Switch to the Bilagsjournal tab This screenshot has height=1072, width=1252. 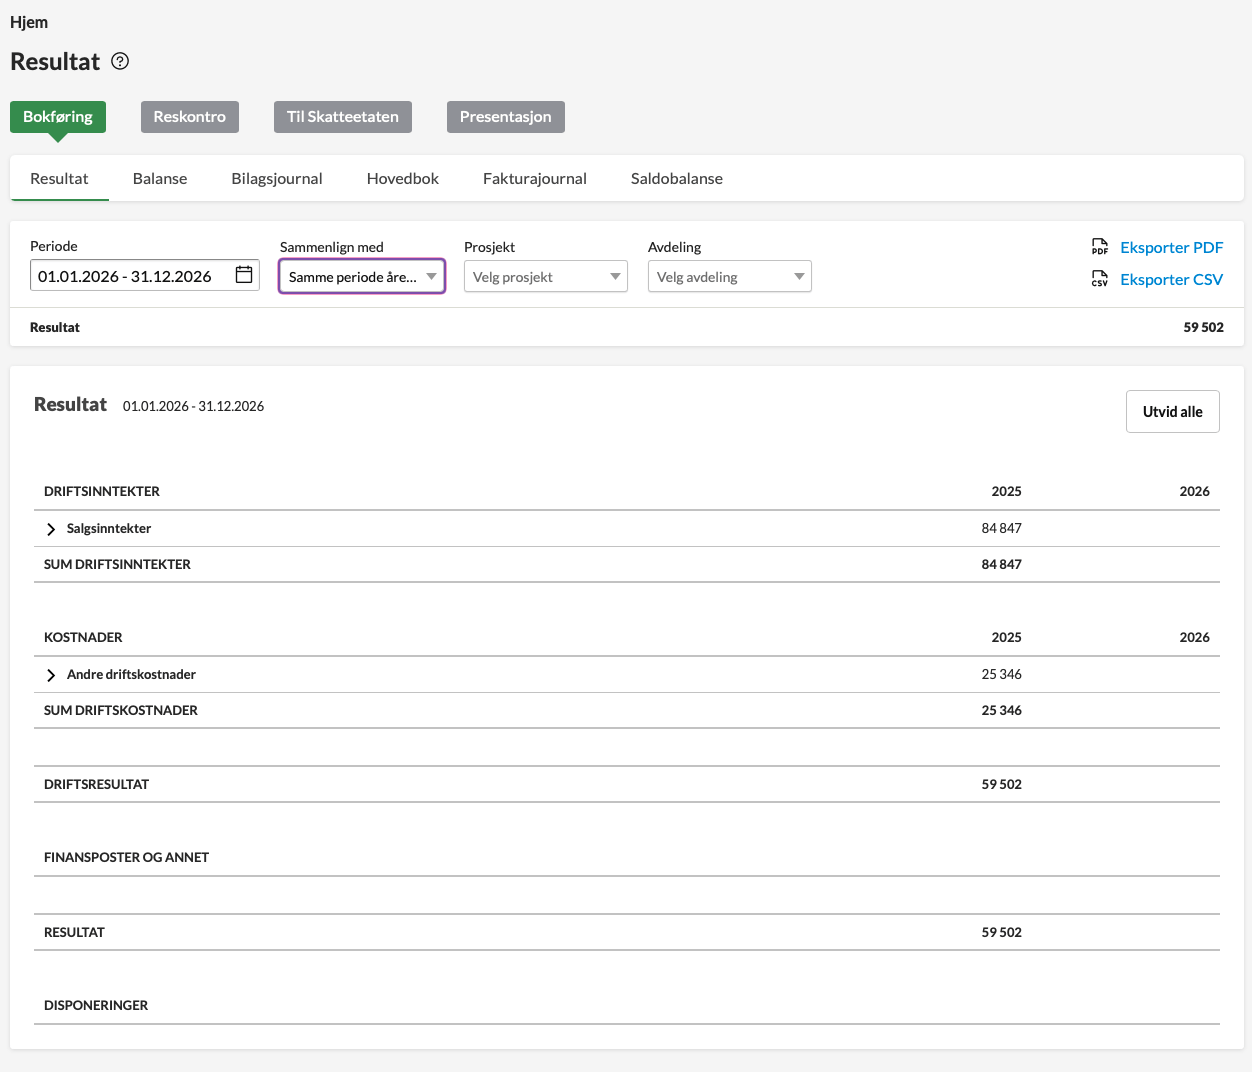click(x=277, y=179)
